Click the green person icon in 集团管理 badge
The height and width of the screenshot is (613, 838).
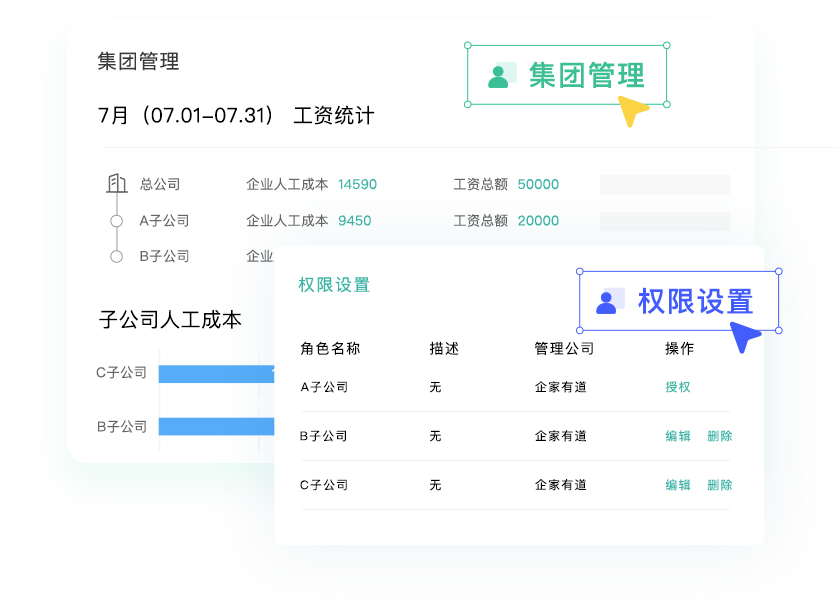498,76
